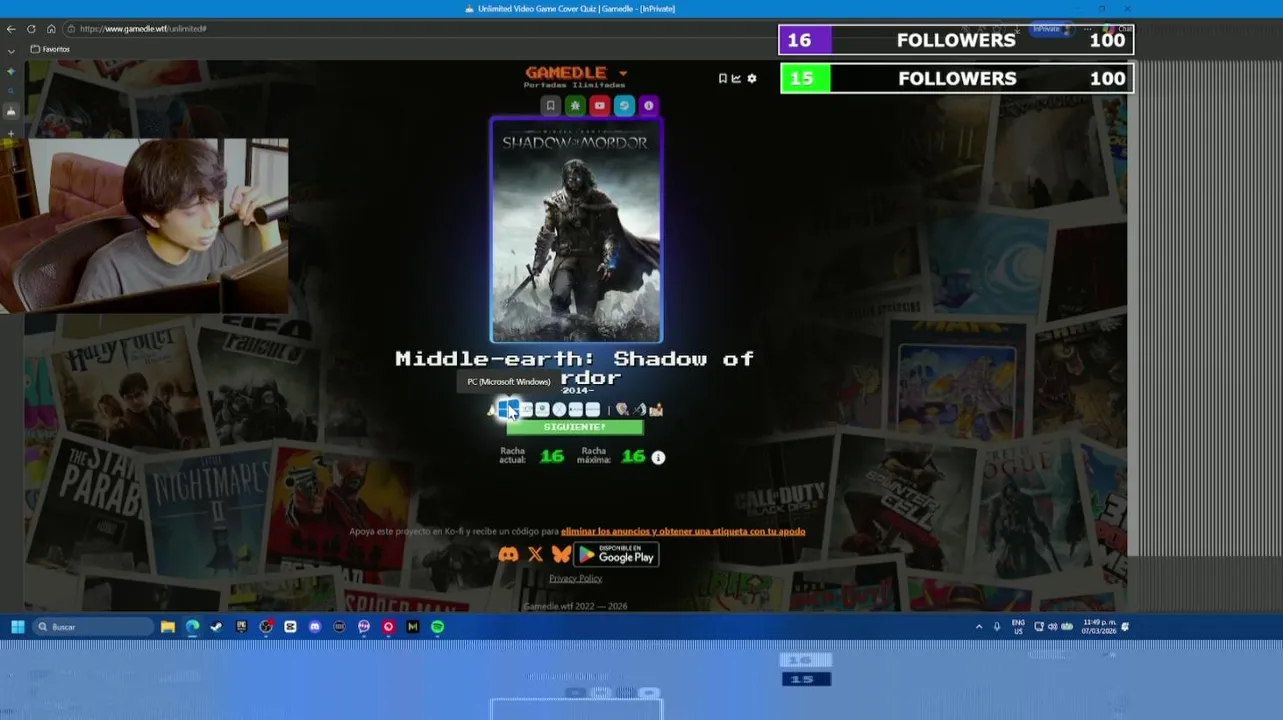The height and width of the screenshot is (720, 1283).
Task: Open the Favoritos bookmarks folder
Action: (x=50, y=49)
